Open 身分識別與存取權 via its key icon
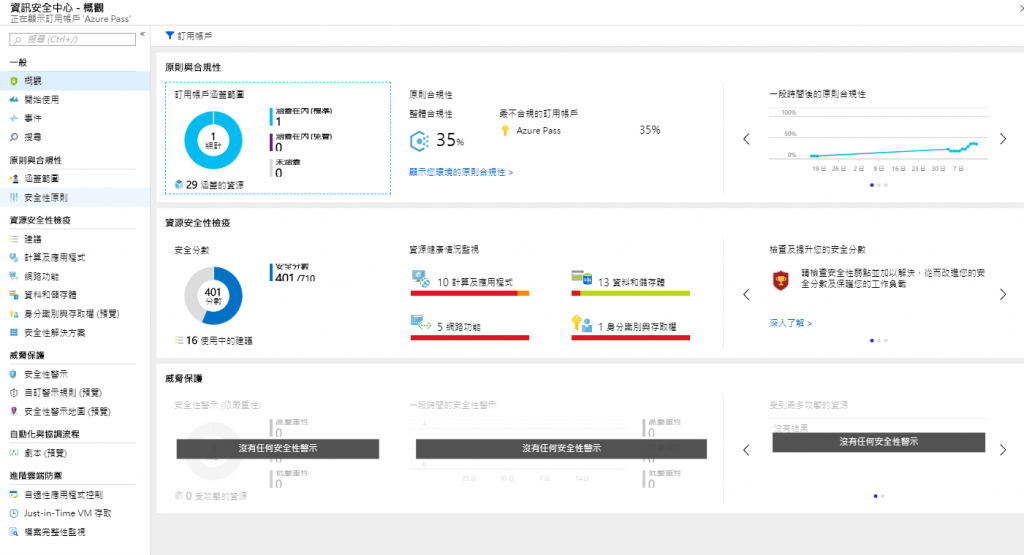The image size is (1024, 555). [14, 314]
